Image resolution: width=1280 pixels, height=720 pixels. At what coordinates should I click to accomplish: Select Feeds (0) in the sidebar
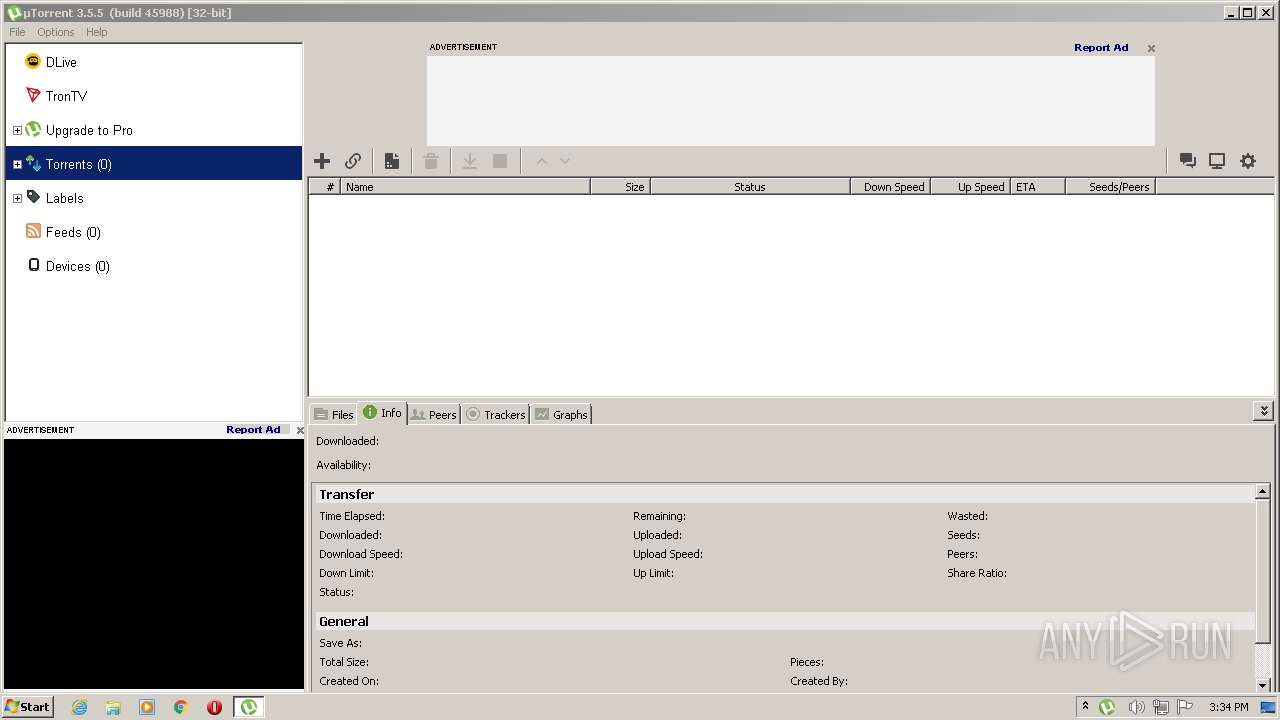[x=73, y=232]
